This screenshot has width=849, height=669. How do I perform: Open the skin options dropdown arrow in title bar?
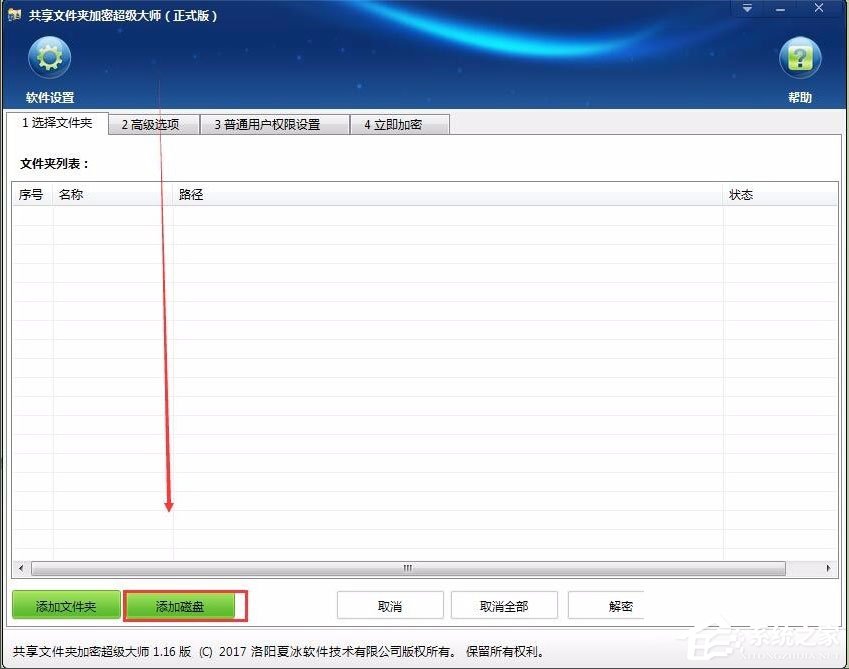click(746, 9)
